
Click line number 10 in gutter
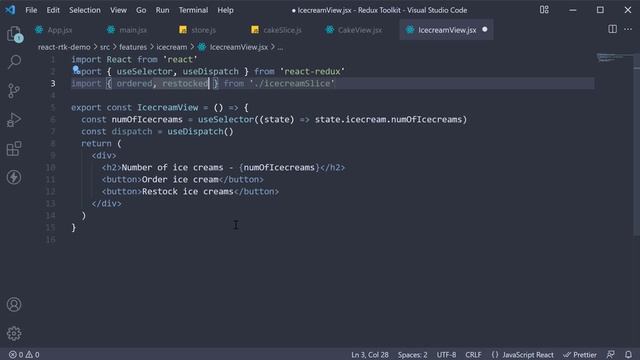[50, 167]
